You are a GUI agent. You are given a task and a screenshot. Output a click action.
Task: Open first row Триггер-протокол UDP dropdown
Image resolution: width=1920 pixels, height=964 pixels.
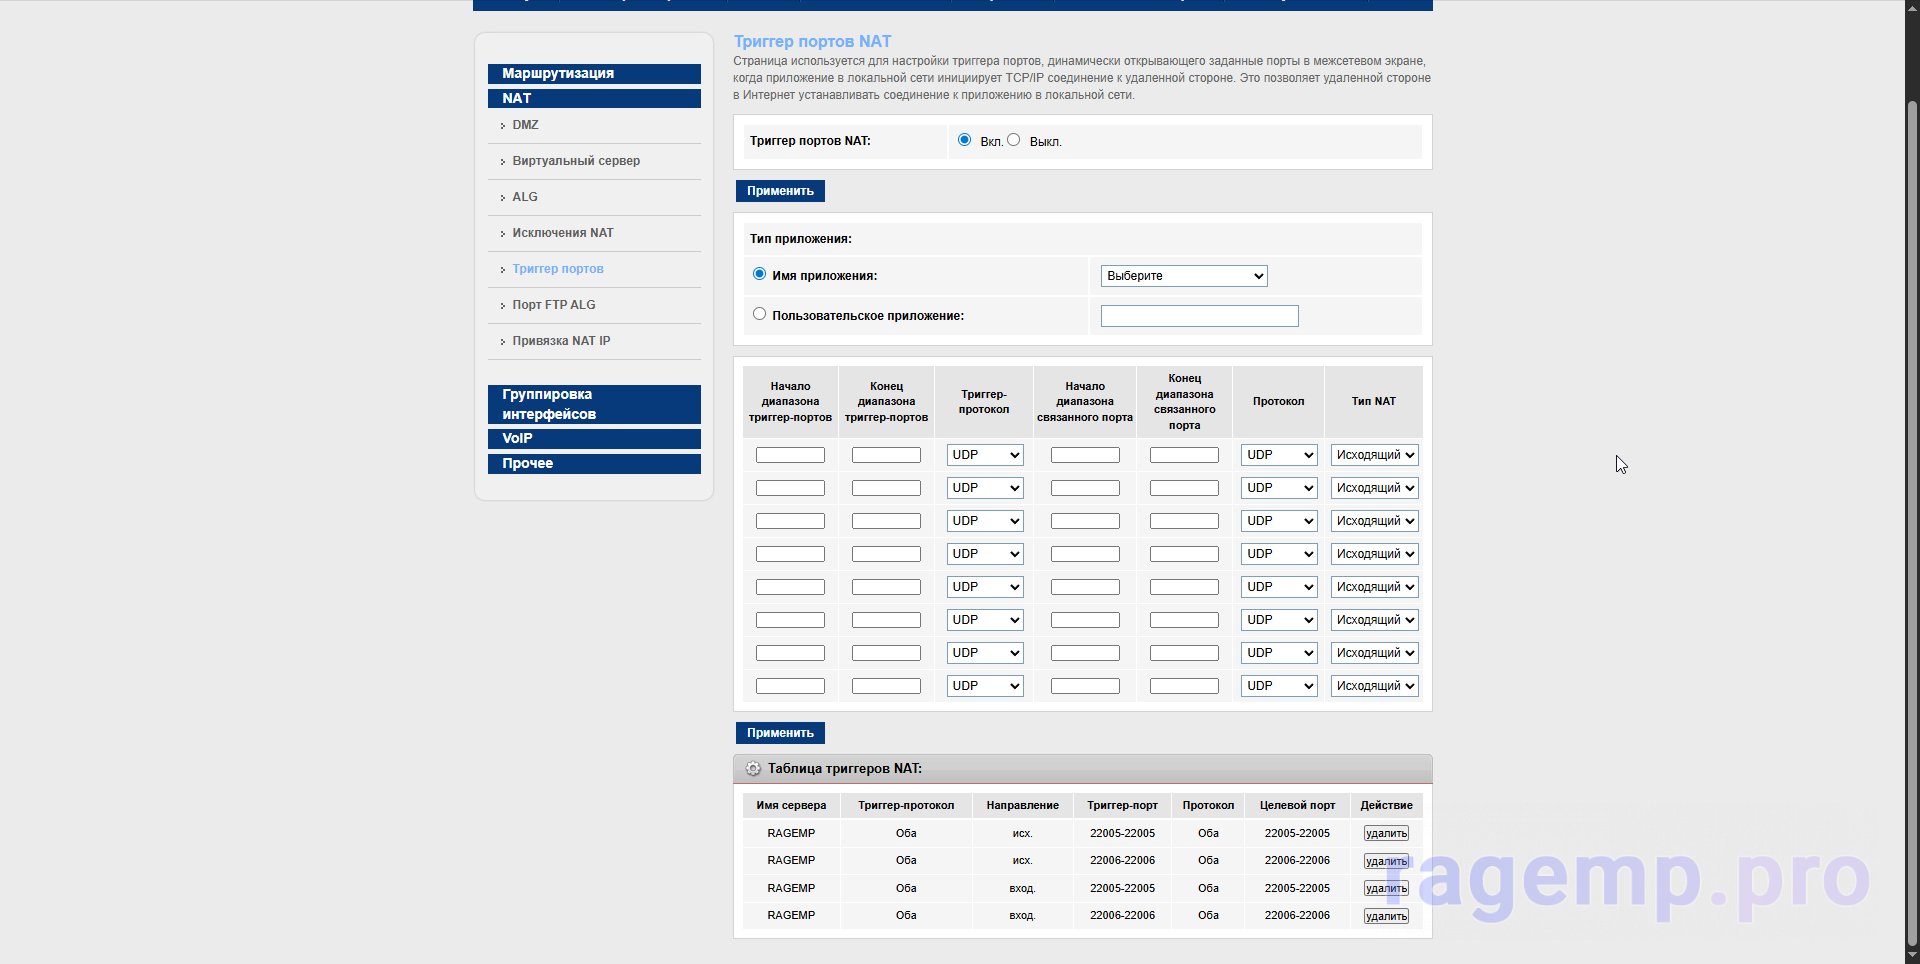tap(985, 455)
